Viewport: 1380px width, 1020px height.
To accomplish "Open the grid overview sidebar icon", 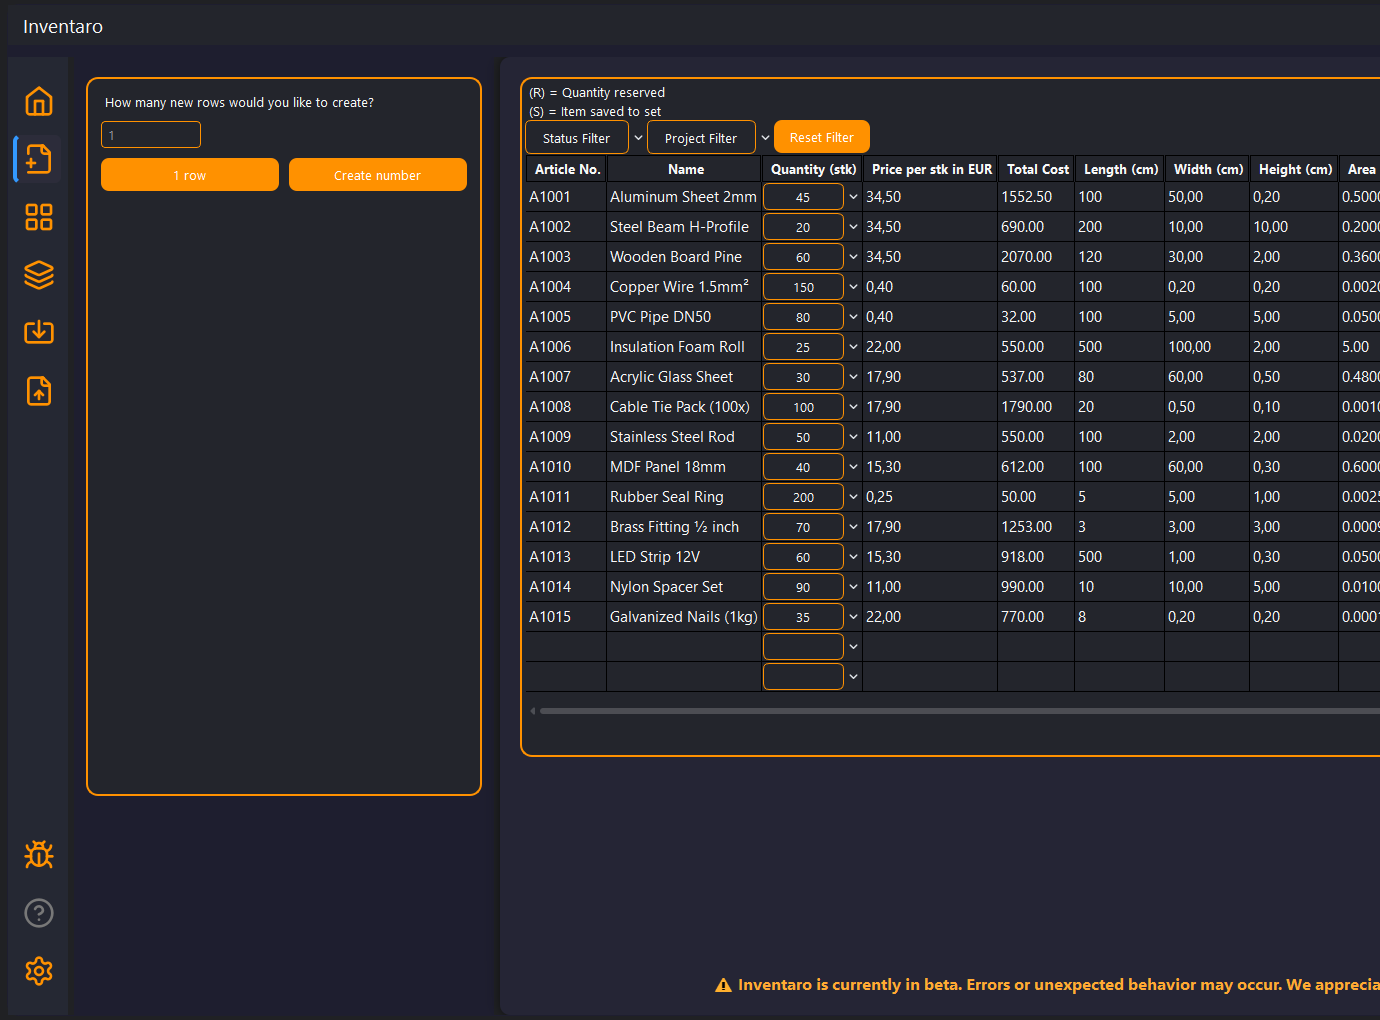I will (39, 217).
